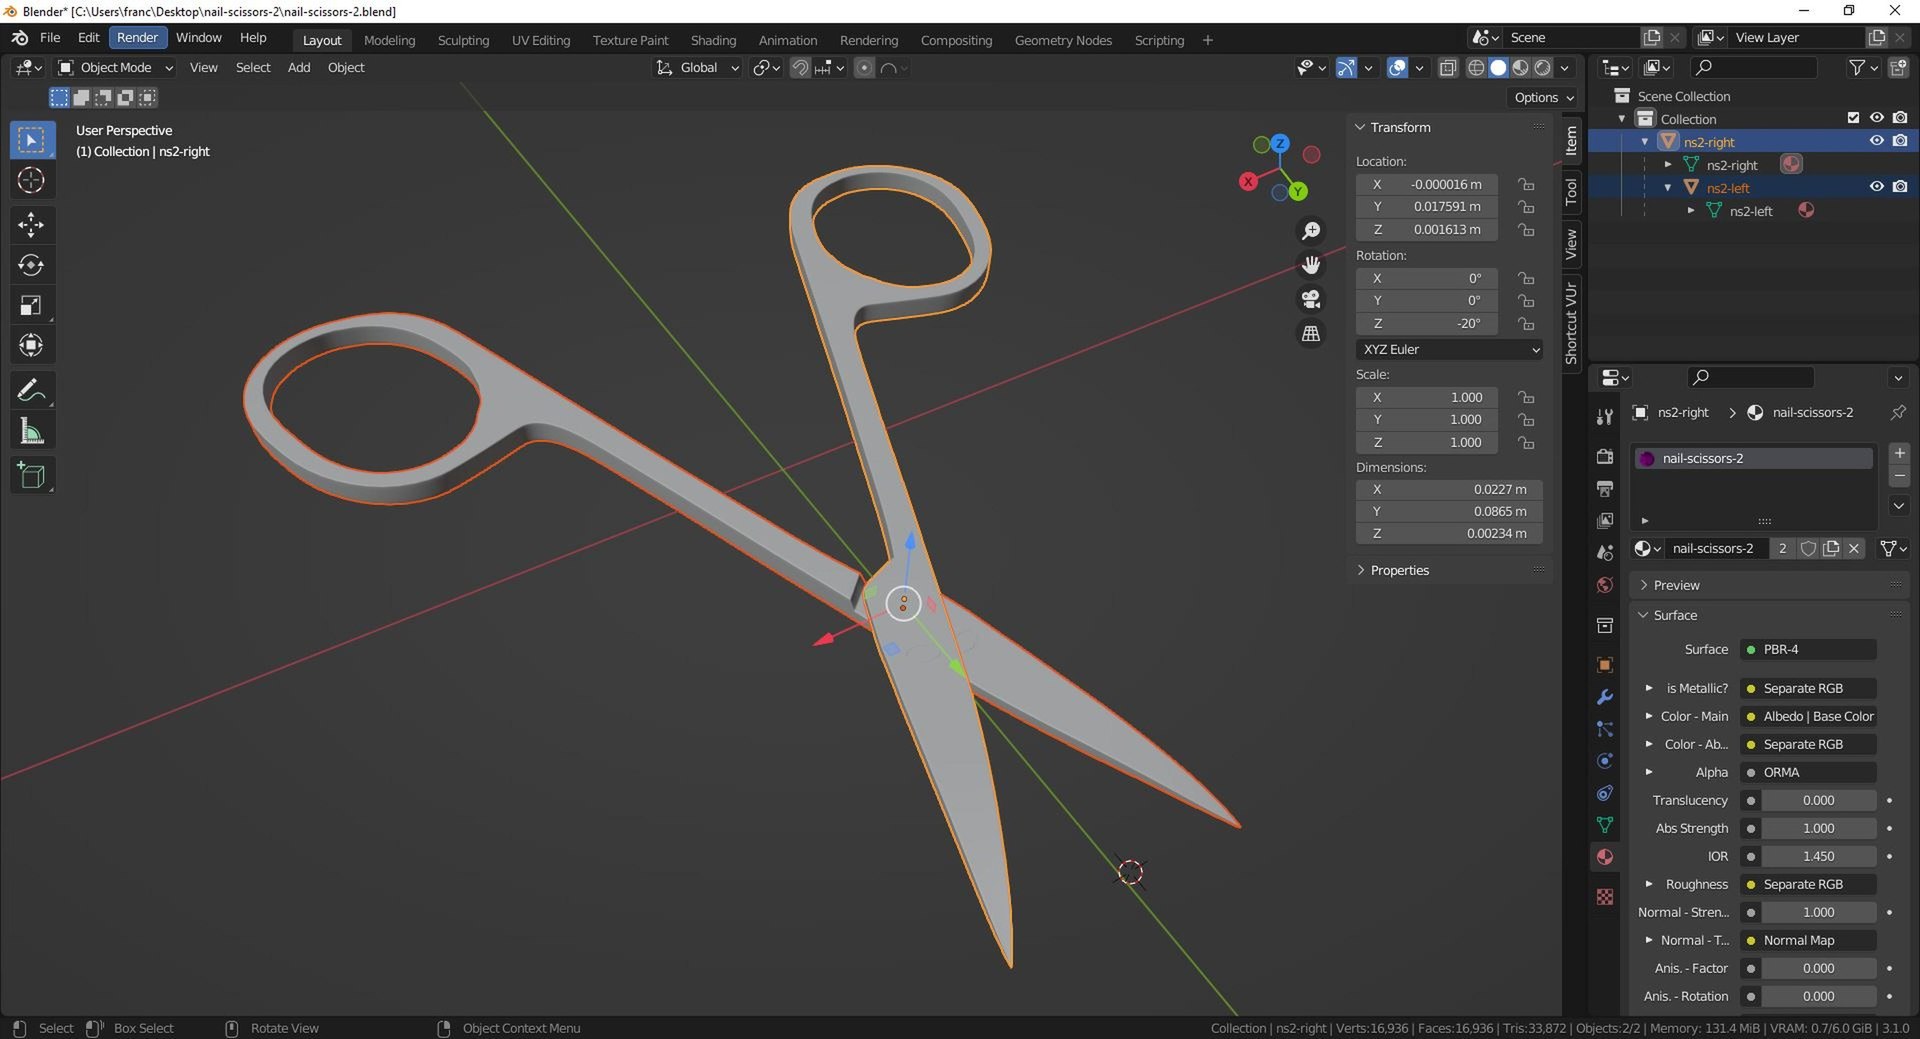The image size is (1920, 1039).
Task: Click the IOR value slider
Action: click(1818, 856)
